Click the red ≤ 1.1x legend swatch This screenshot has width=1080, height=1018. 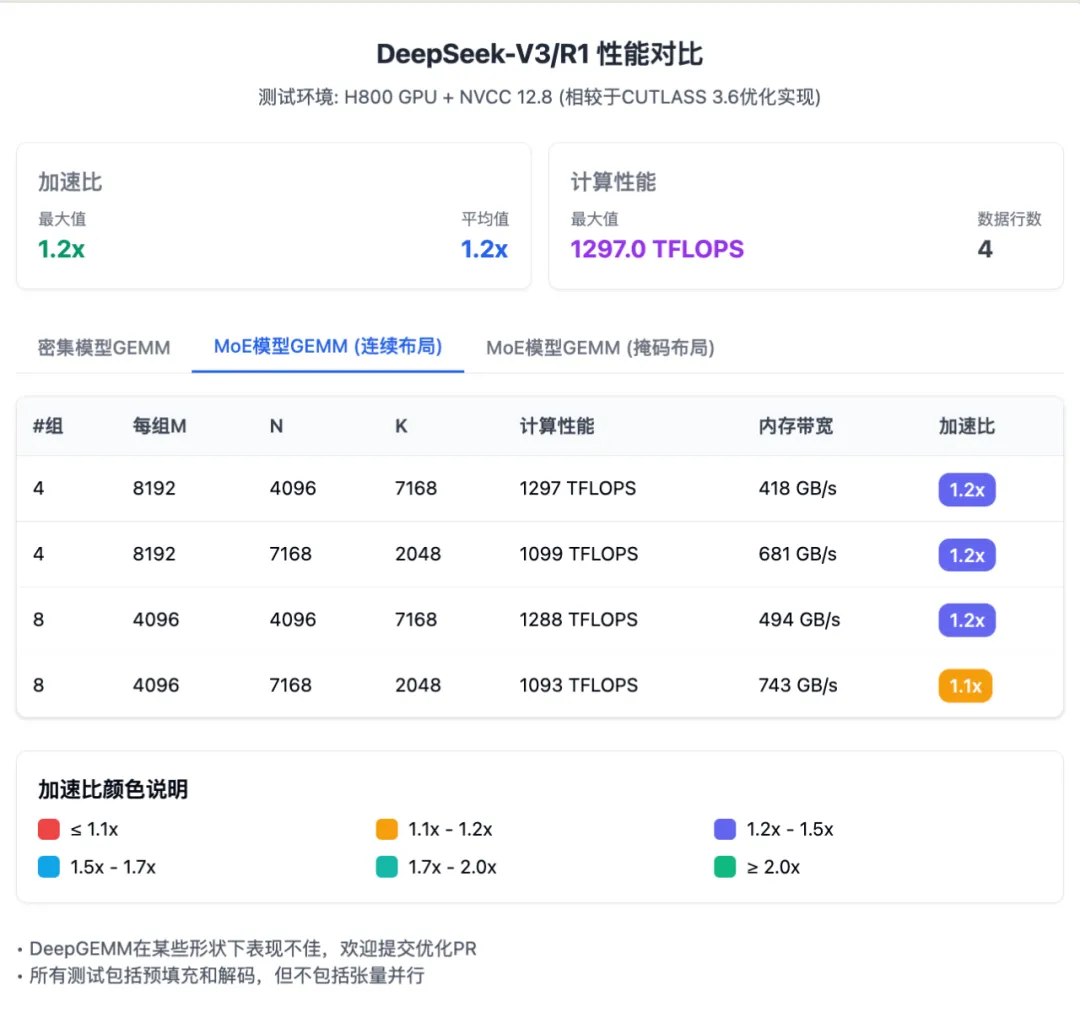(x=49, y=829)
